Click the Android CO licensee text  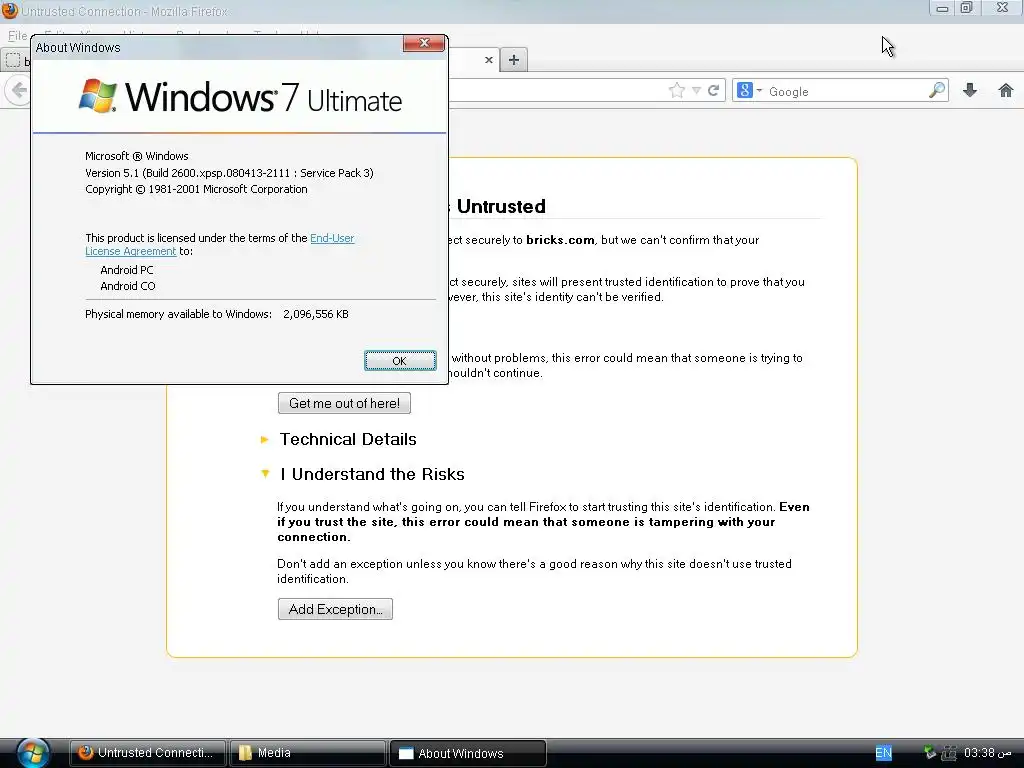128,286
